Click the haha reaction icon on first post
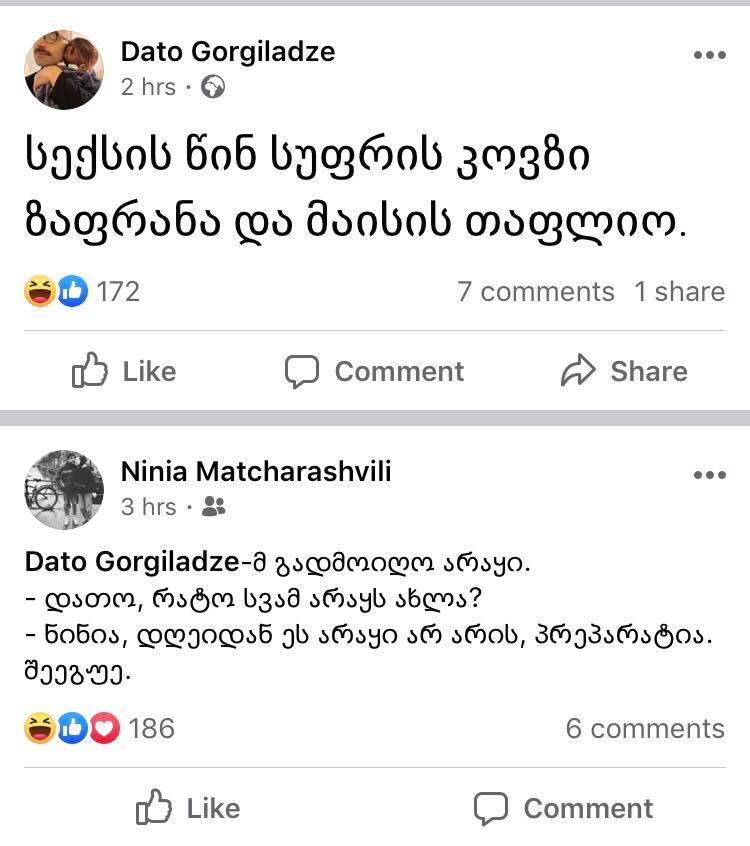 (39, 292)
